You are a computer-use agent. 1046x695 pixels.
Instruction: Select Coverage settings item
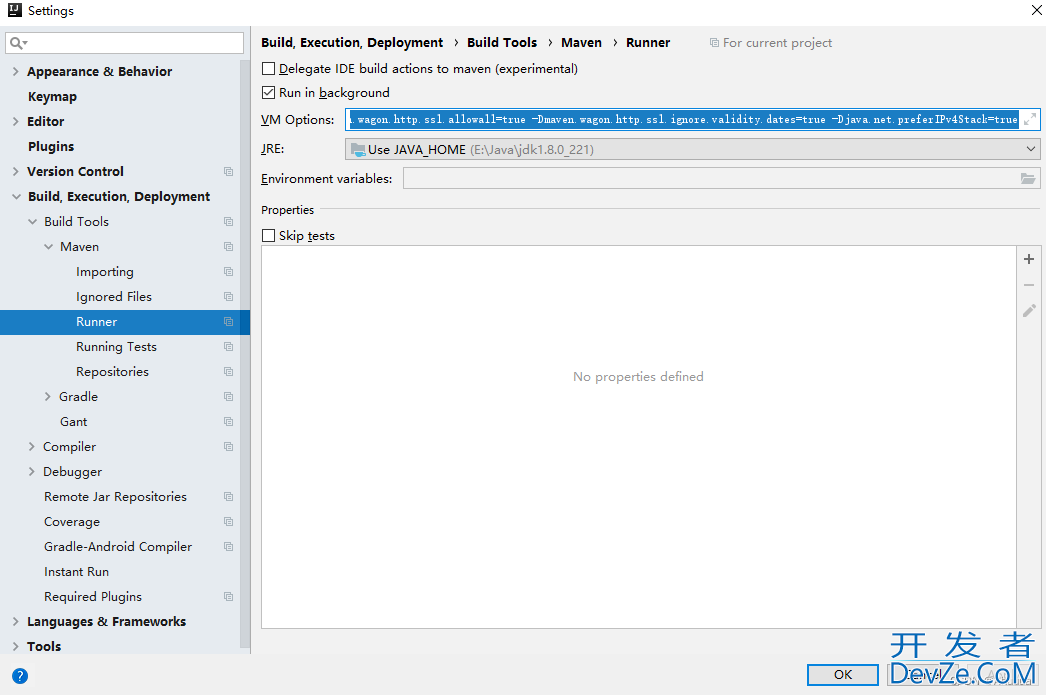72,522
